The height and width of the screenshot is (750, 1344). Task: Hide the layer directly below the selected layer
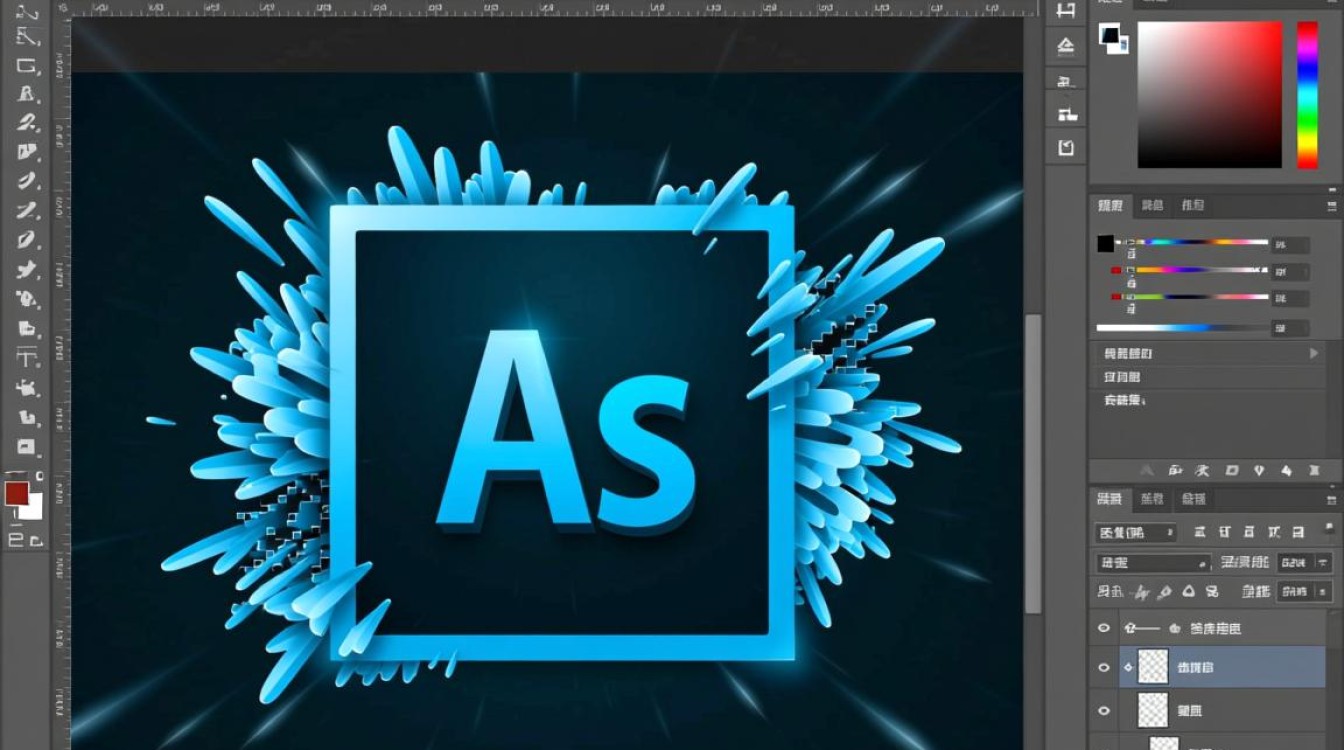[1104, 711]
